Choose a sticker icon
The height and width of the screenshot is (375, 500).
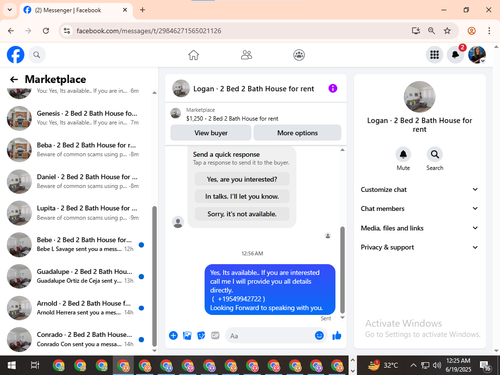(201, 335)
